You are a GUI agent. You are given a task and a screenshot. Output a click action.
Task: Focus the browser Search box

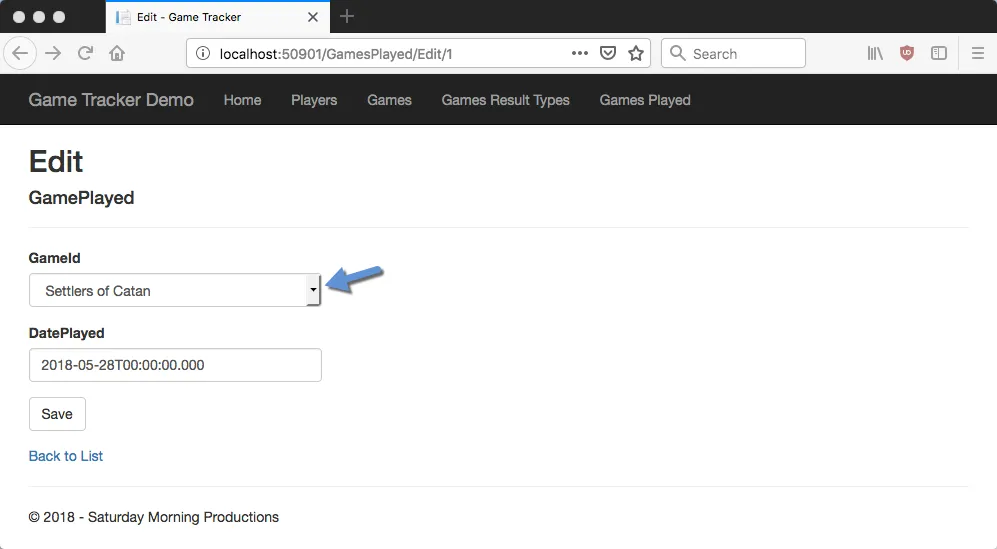tap(733, 53)
